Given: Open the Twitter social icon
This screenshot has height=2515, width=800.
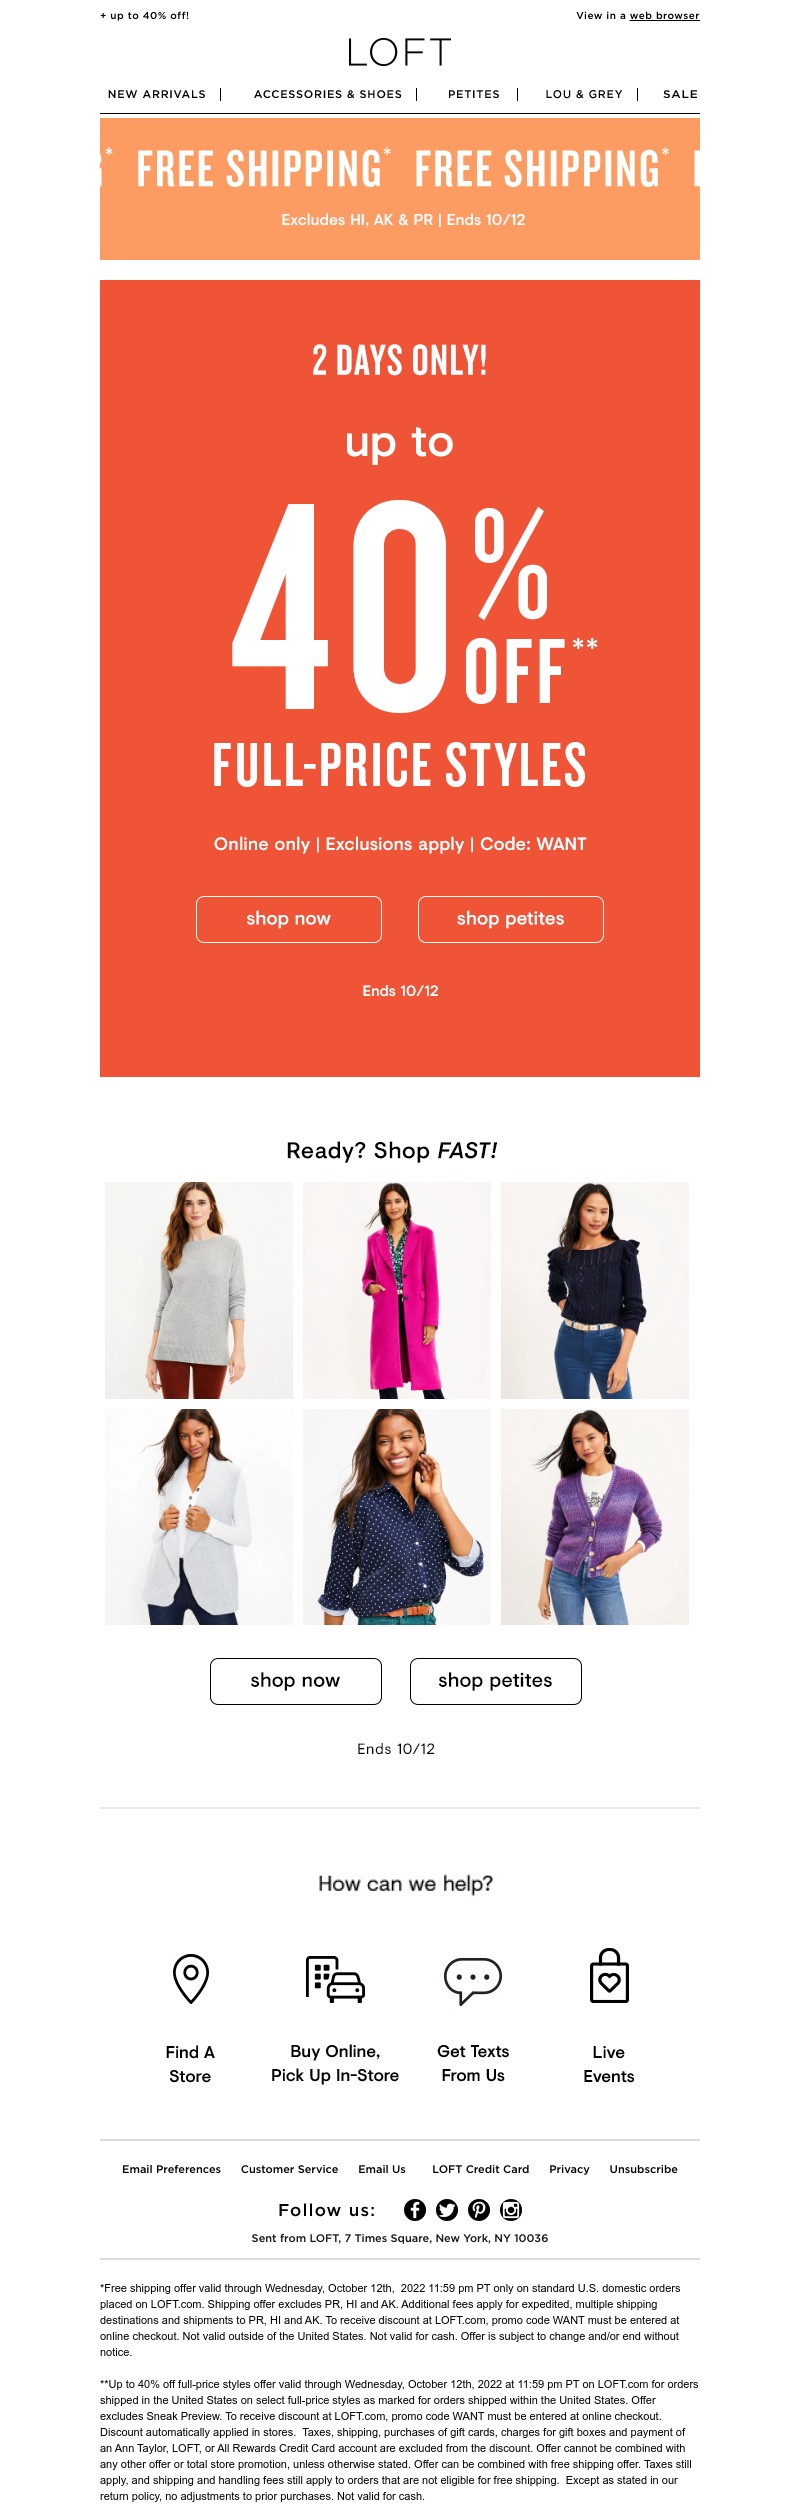Looking at the screenshot, I should pos(447,2210).
